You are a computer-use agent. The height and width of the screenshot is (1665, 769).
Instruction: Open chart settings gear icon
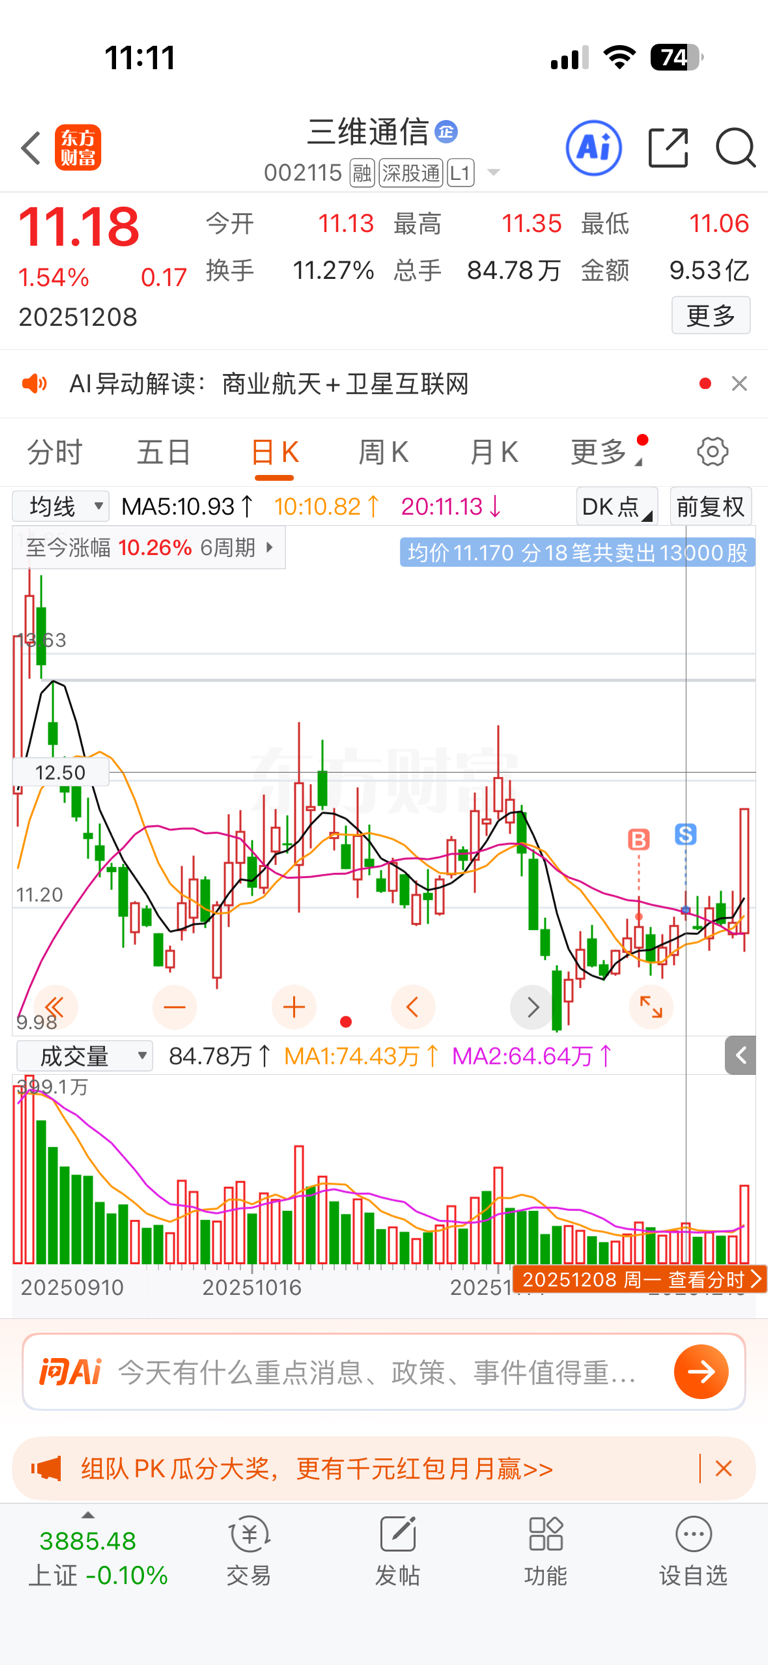[x=712, y=451]
